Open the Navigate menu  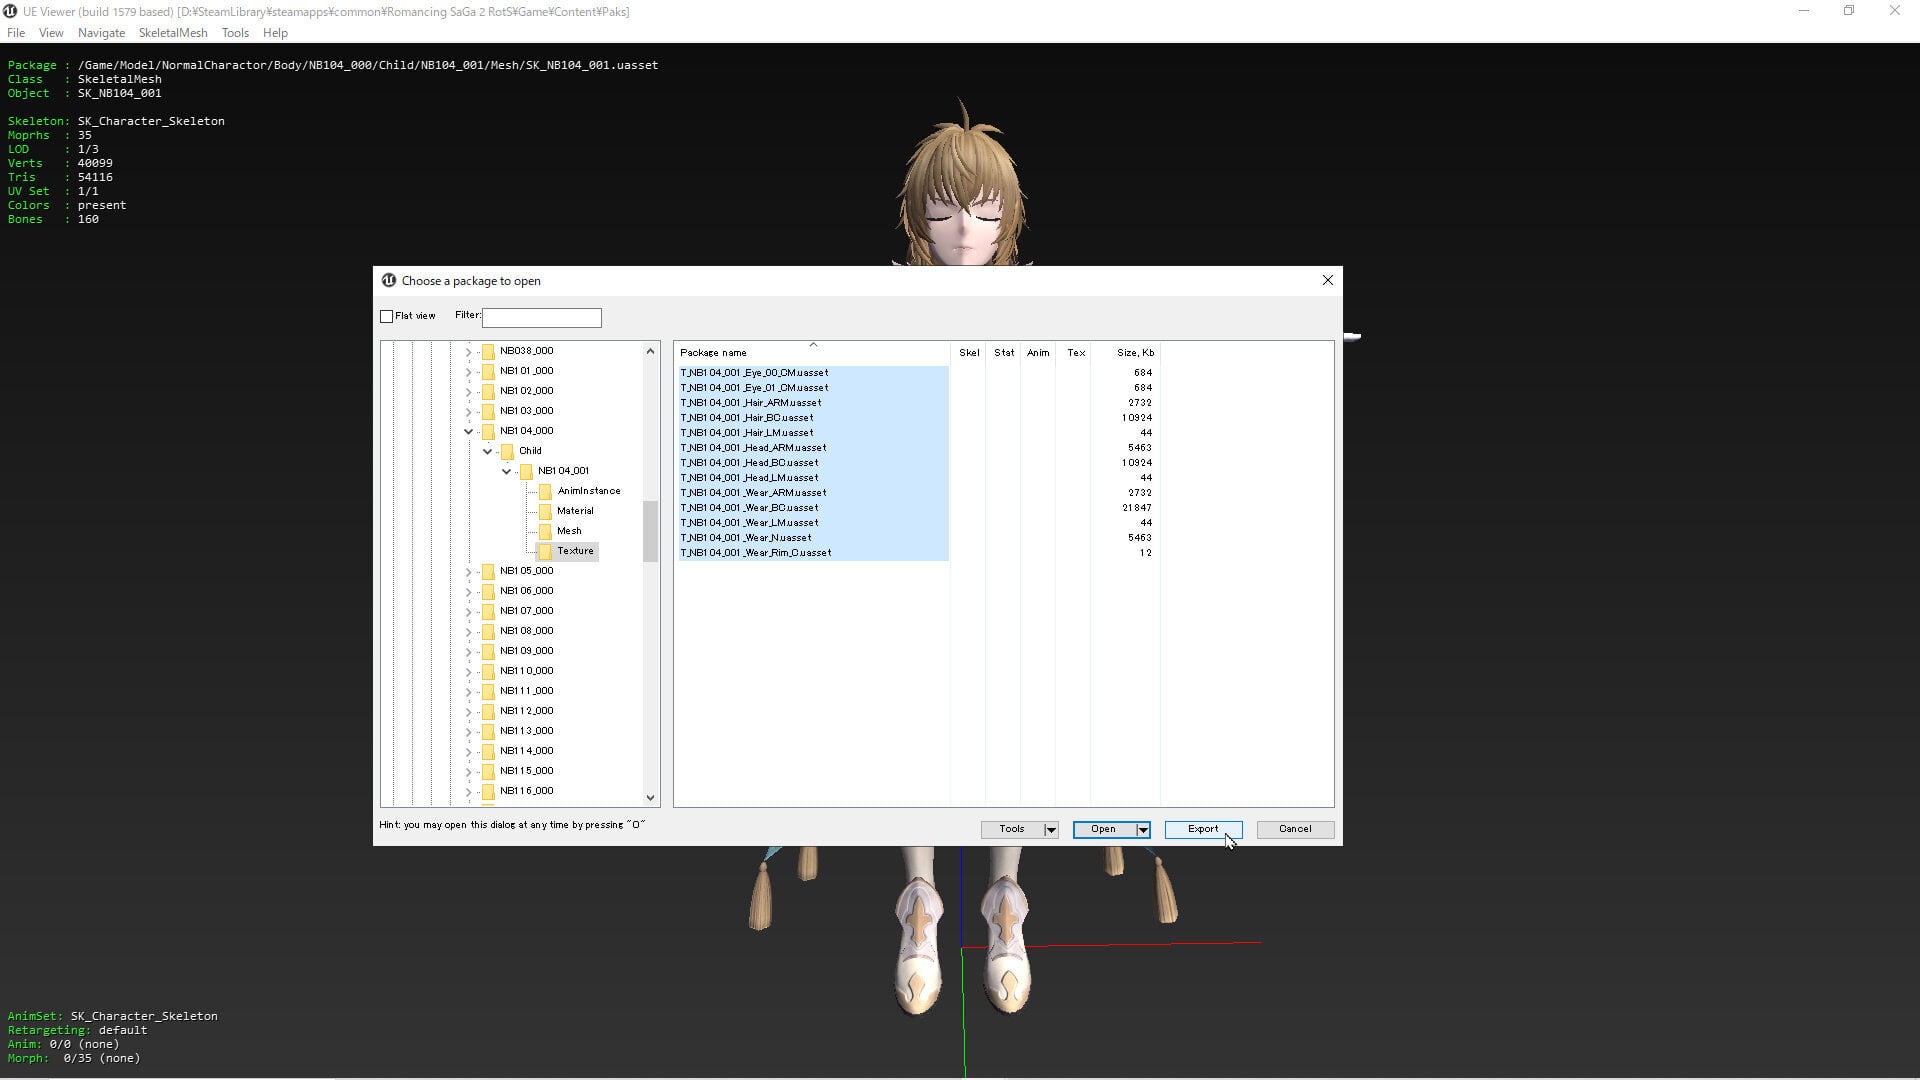[x=101, y=33]
